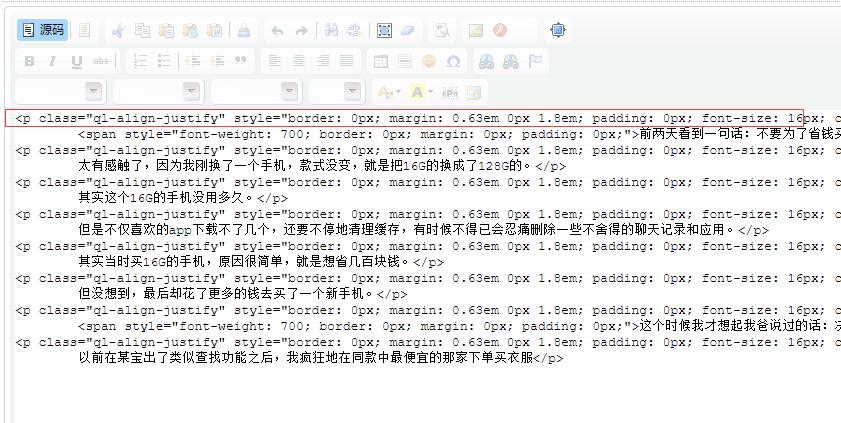Viewport: 841px width, 423px height.
Task: Click the cut scissors icon
Action: point(118,31)
